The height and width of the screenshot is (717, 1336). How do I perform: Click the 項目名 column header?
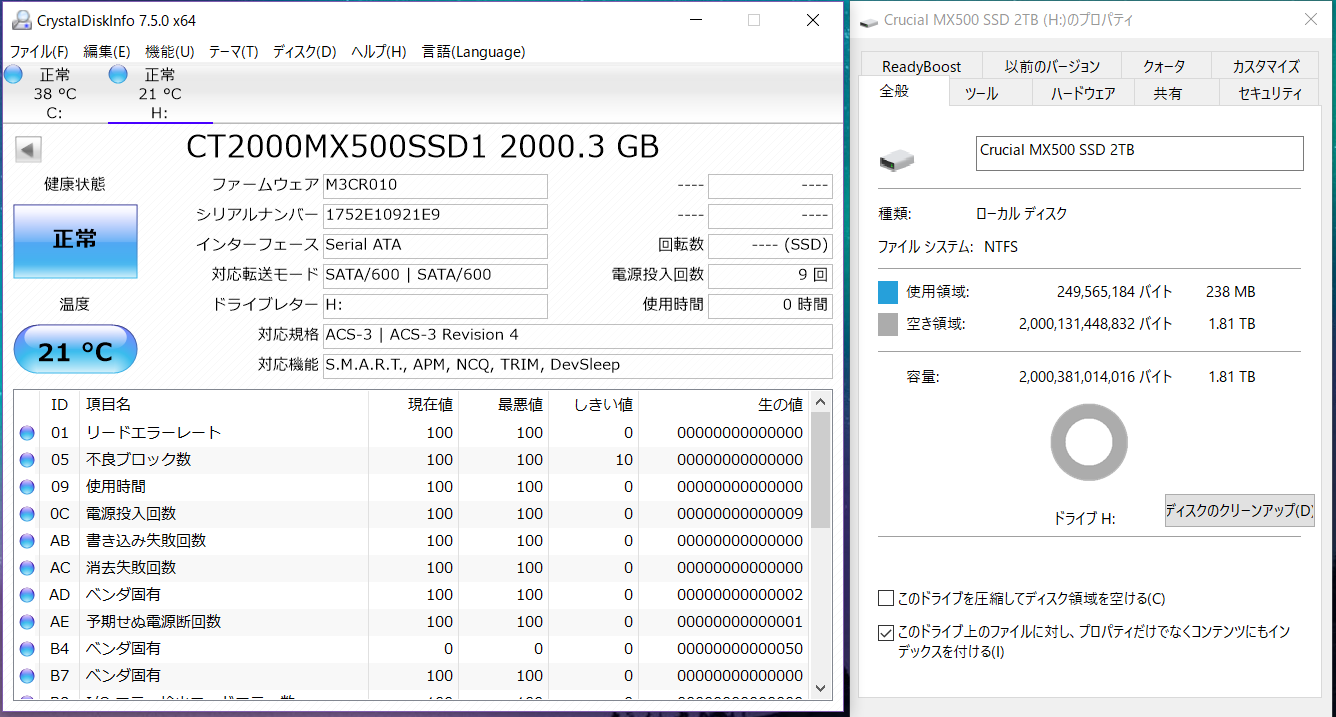[224, 404]
